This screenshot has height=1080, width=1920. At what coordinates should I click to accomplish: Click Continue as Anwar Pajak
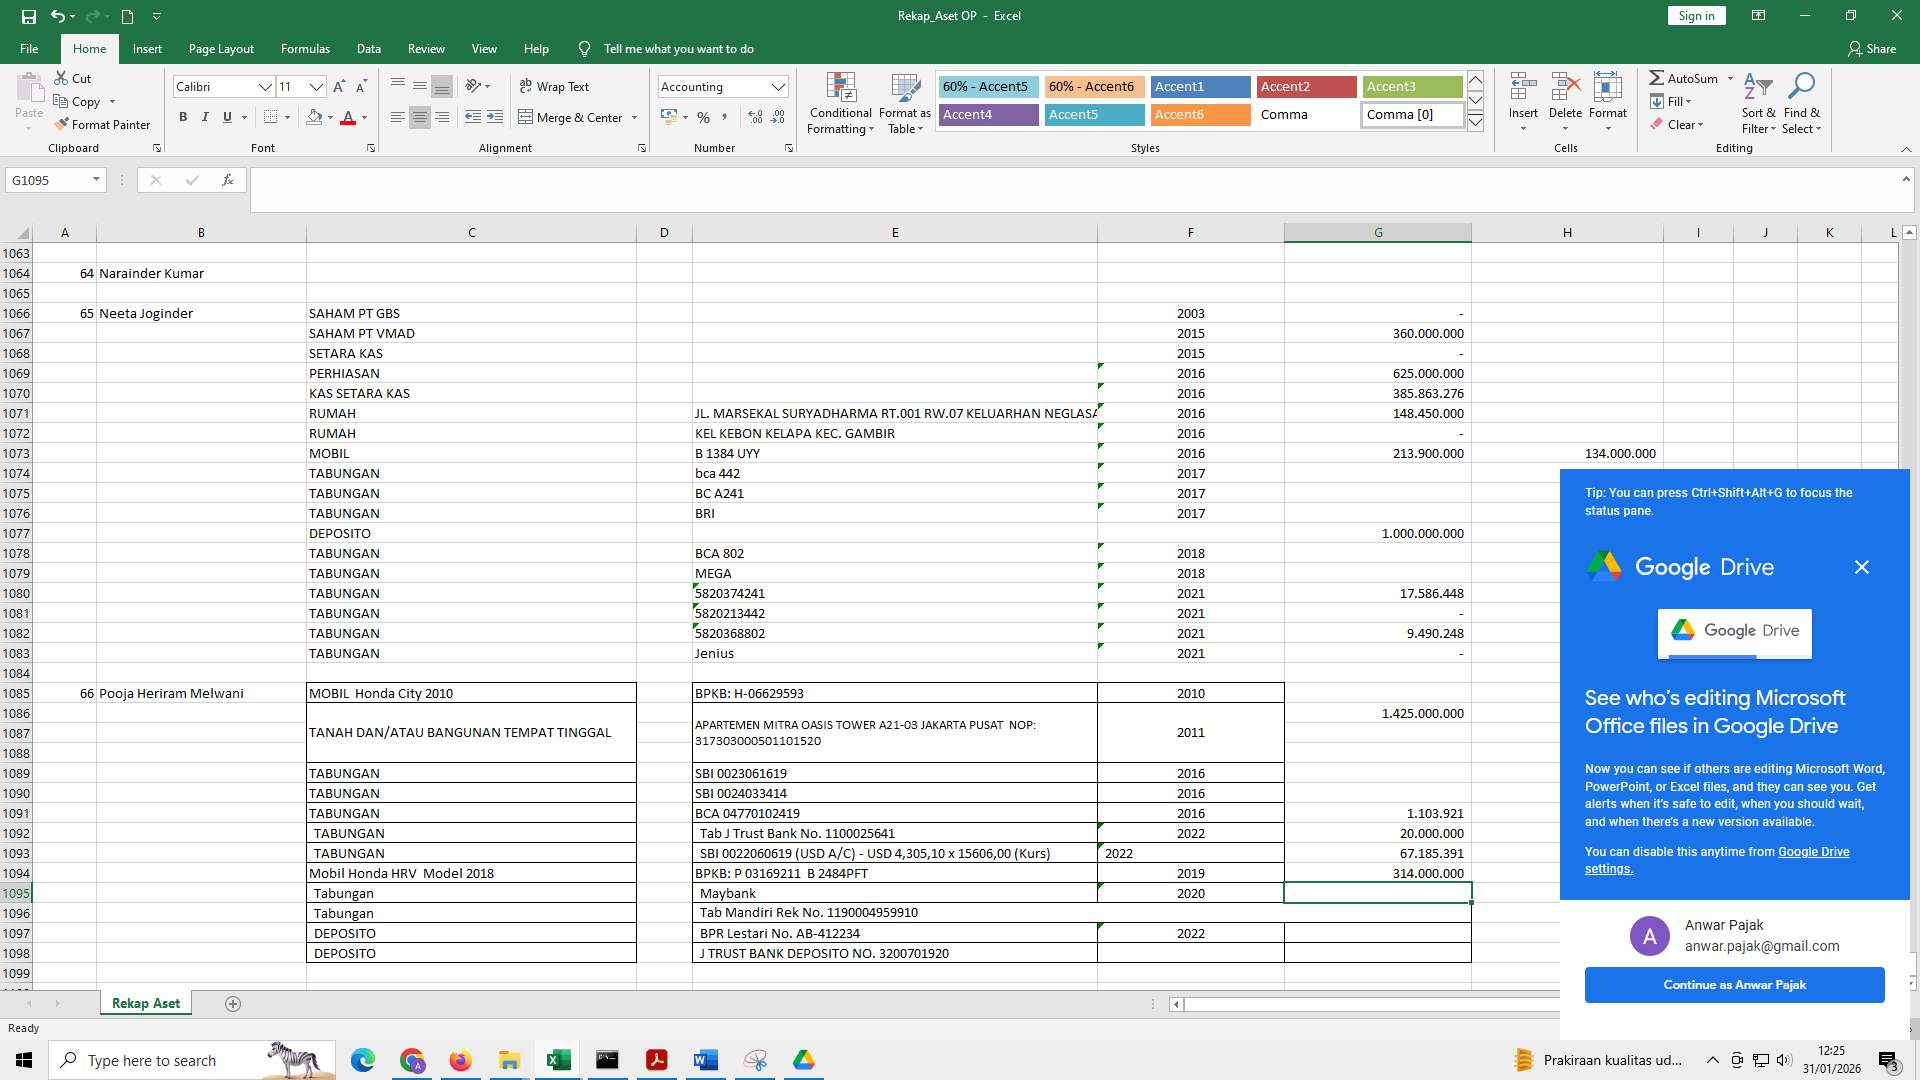coord(1734,984)
